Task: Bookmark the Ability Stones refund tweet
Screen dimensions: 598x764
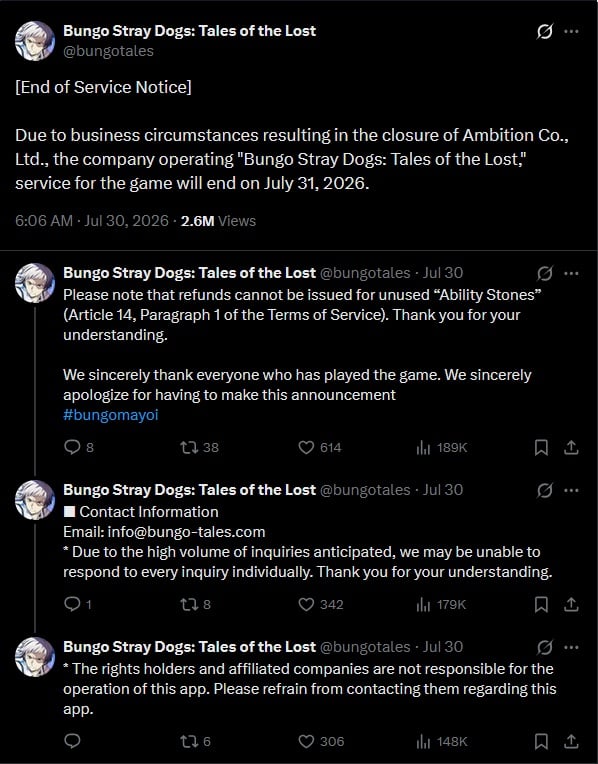Action: click(541, 447)
